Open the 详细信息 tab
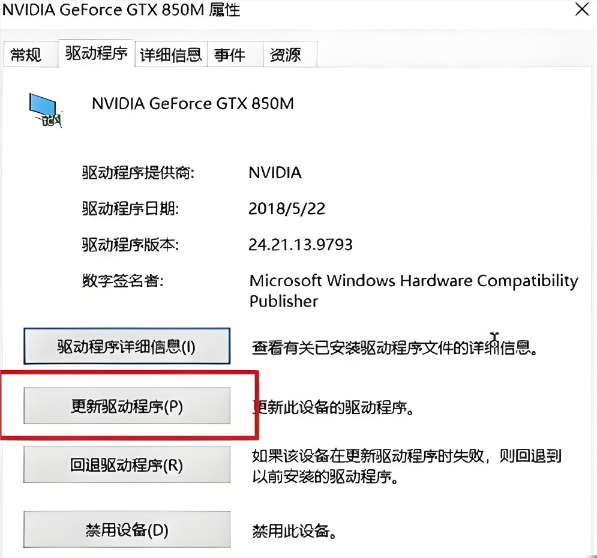The image size is (597, 558). tap(171, 55)
